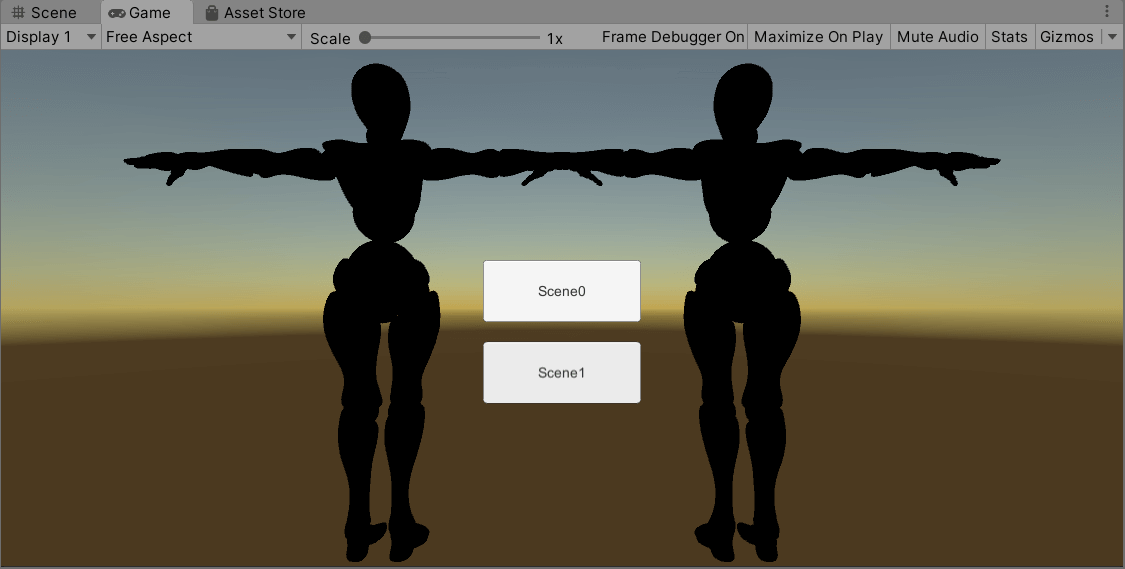Expand the Gizmos dropdown arrow
Screen dimensions: 1125x569
[x=1112, y=37]
